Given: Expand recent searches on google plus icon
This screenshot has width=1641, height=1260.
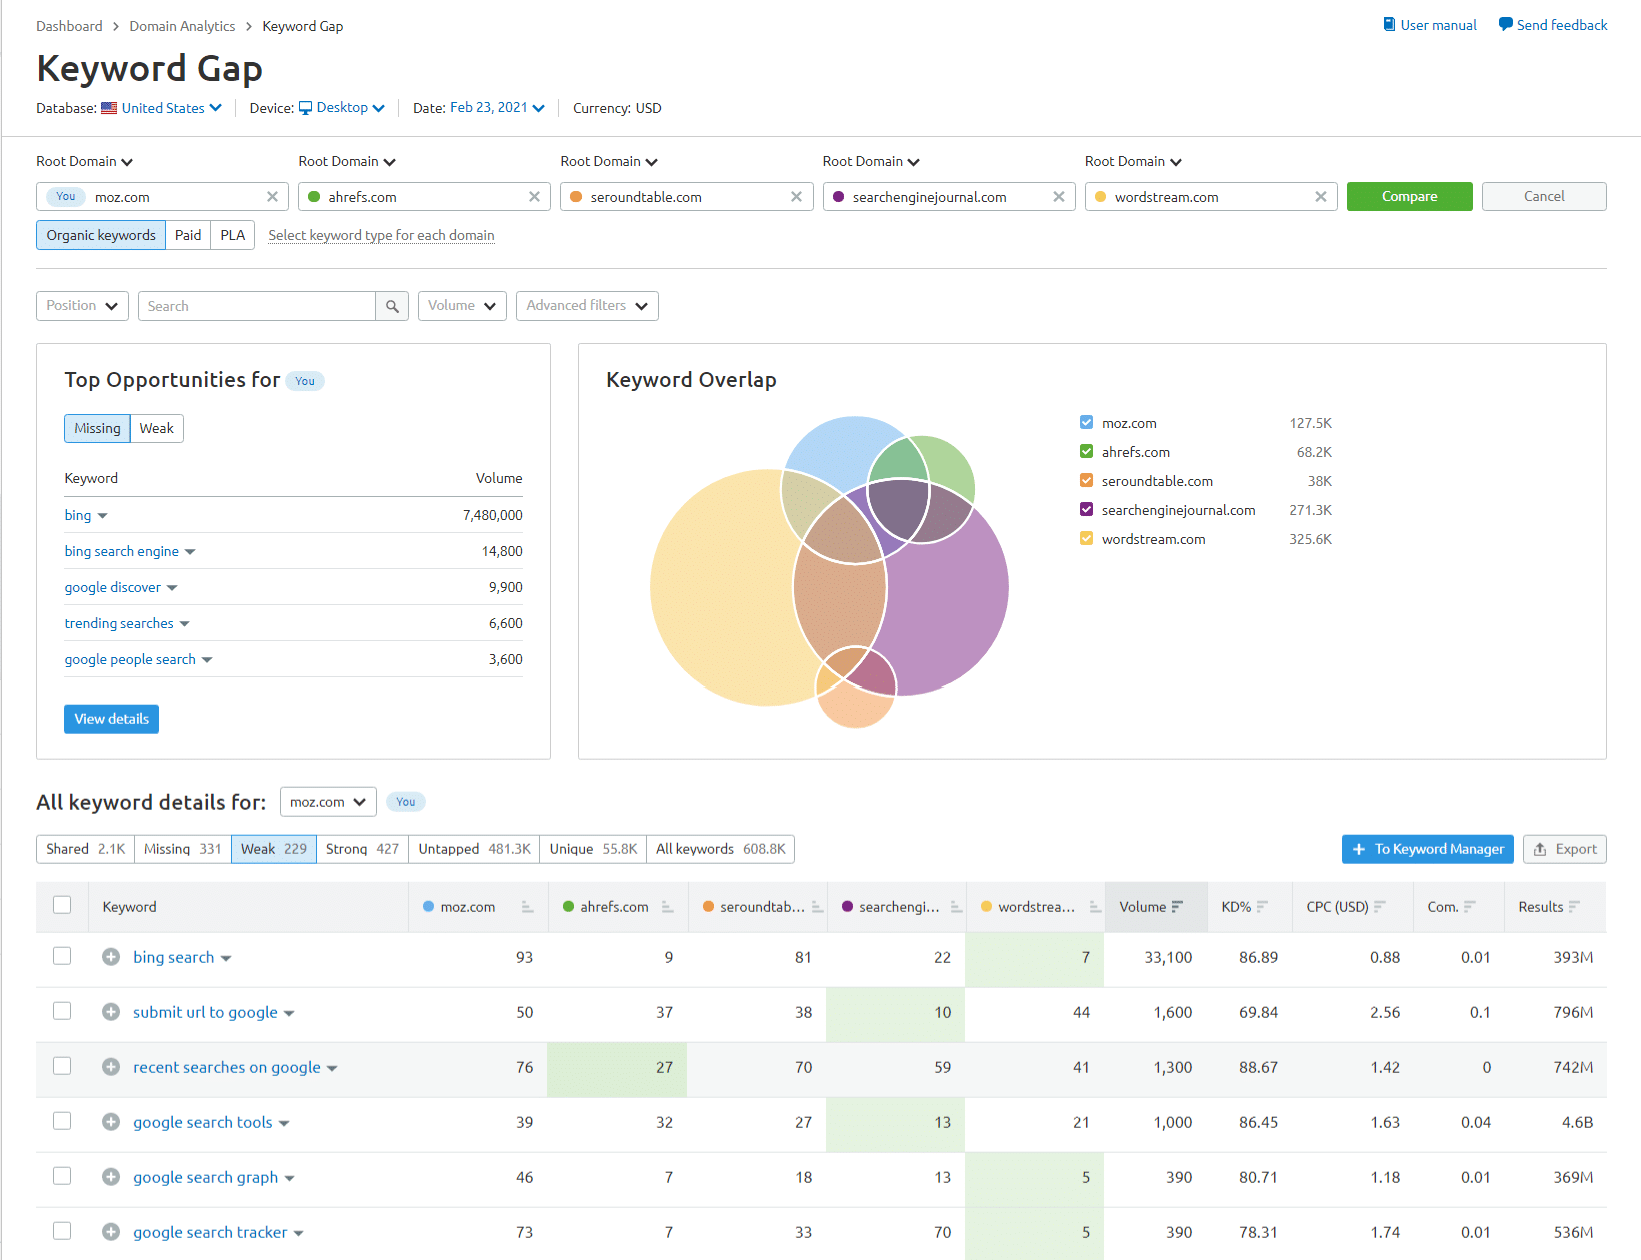Looking at the screenshot, I should click(x=111, y=1067).
